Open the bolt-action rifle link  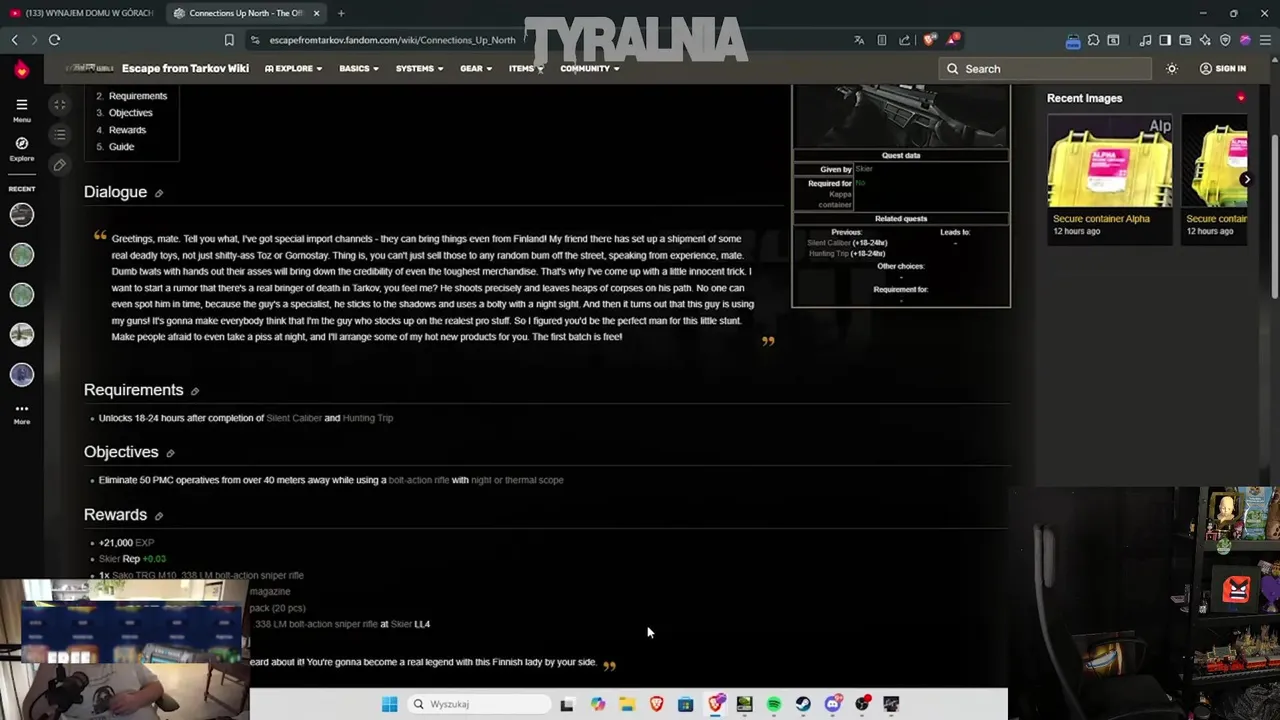pos(419,480)
